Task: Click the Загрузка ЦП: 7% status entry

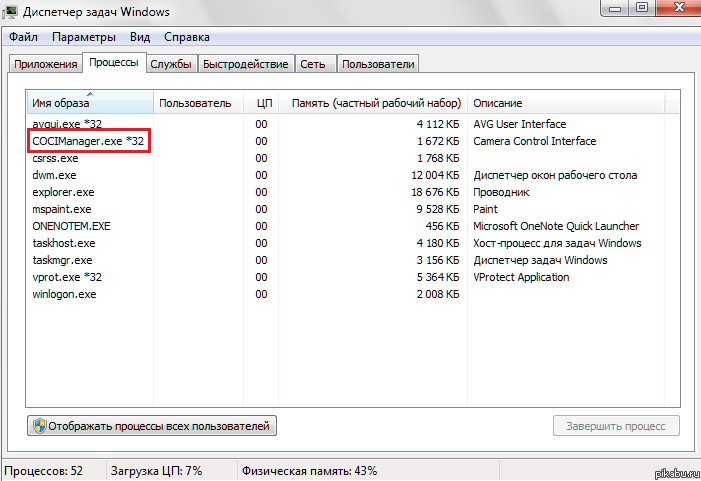Action: coord(156,471)
